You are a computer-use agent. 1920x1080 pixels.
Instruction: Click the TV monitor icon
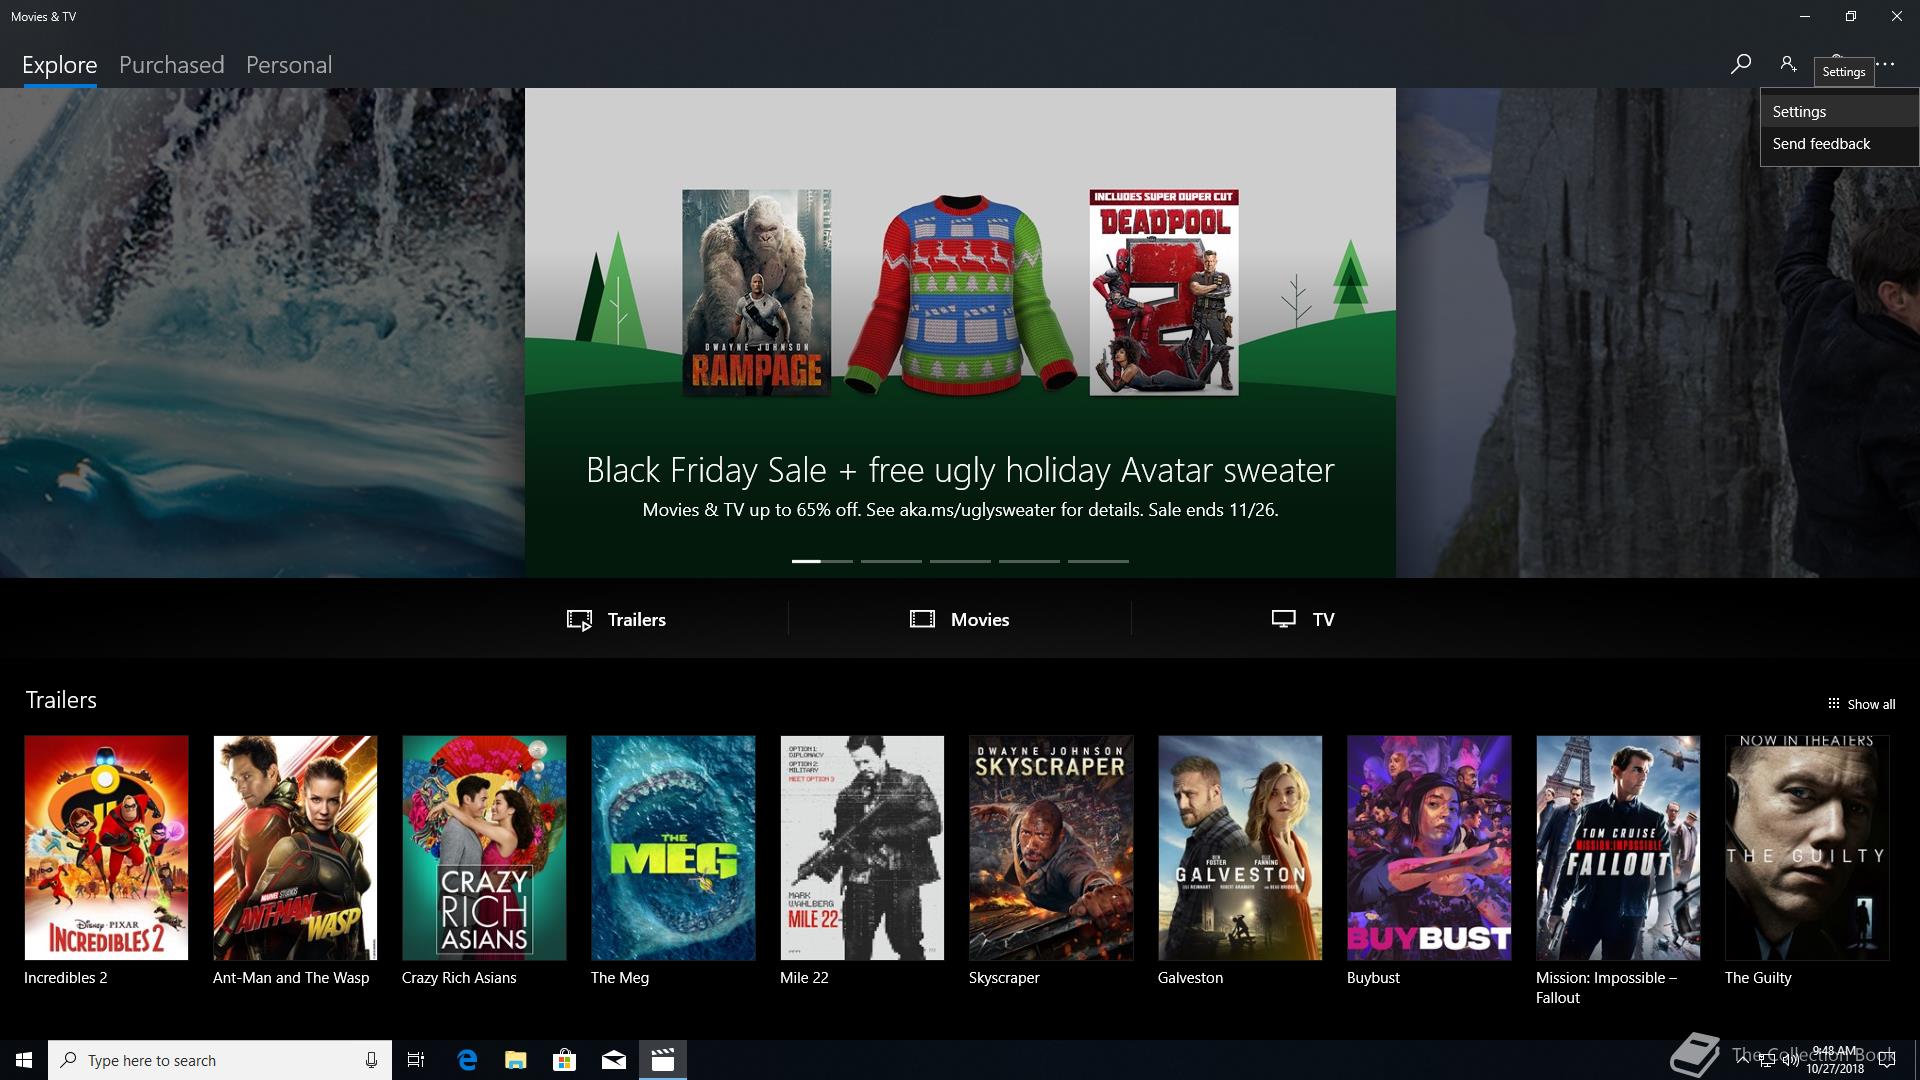tap(1284, 619)
